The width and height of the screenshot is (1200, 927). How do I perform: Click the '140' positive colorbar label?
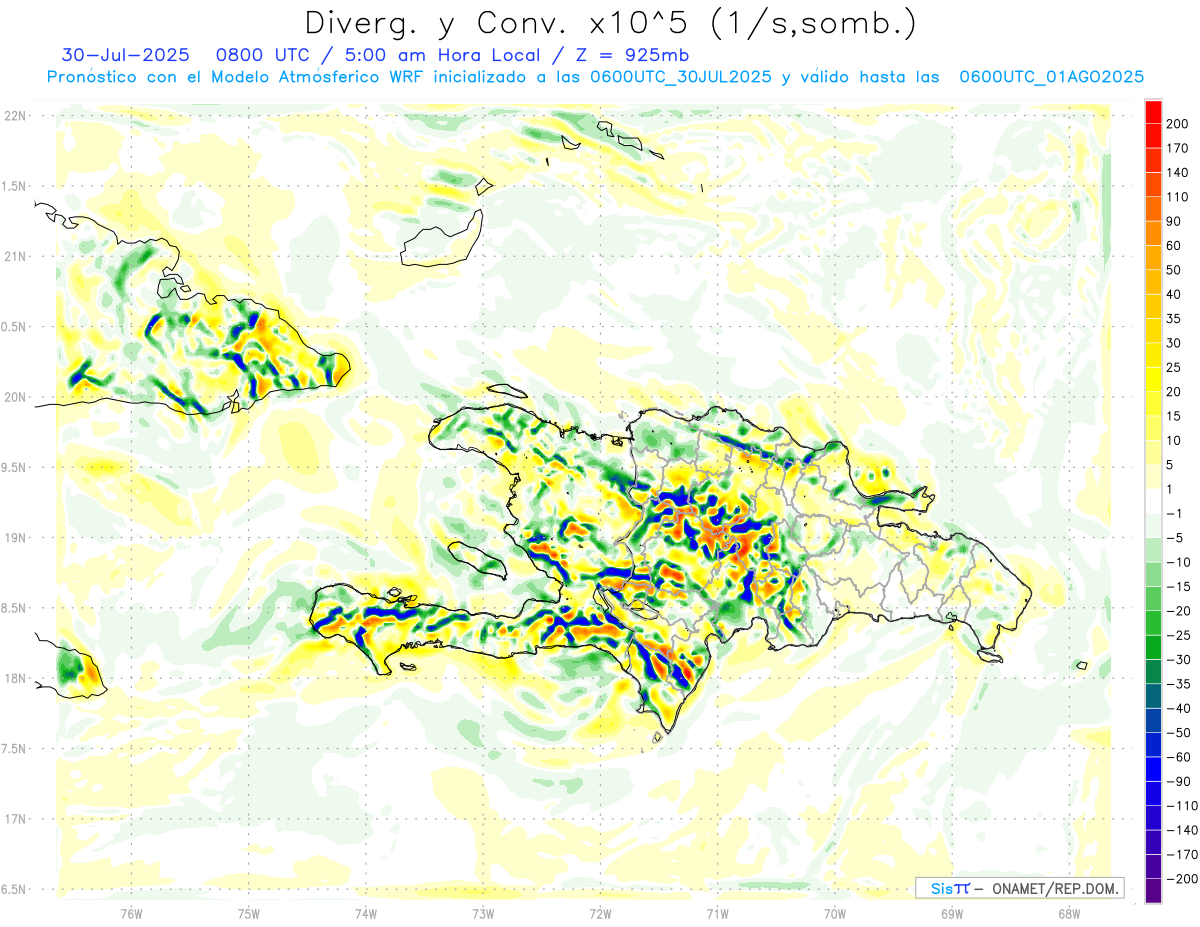[1177, 172]
